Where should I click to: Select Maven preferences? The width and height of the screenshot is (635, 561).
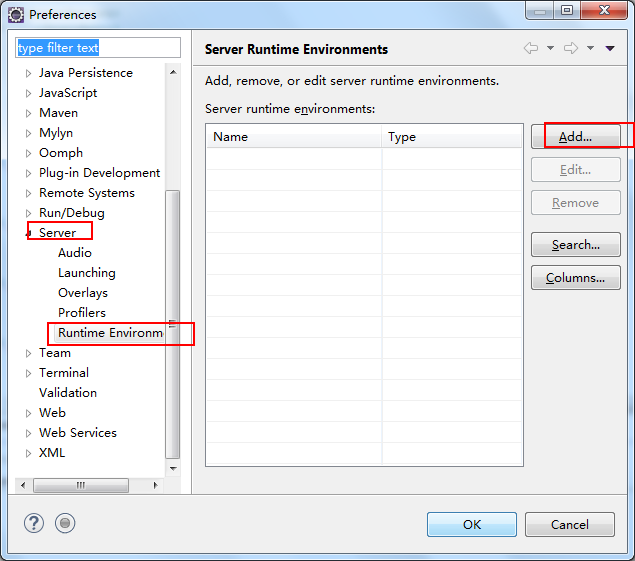[x=58, y=113]
